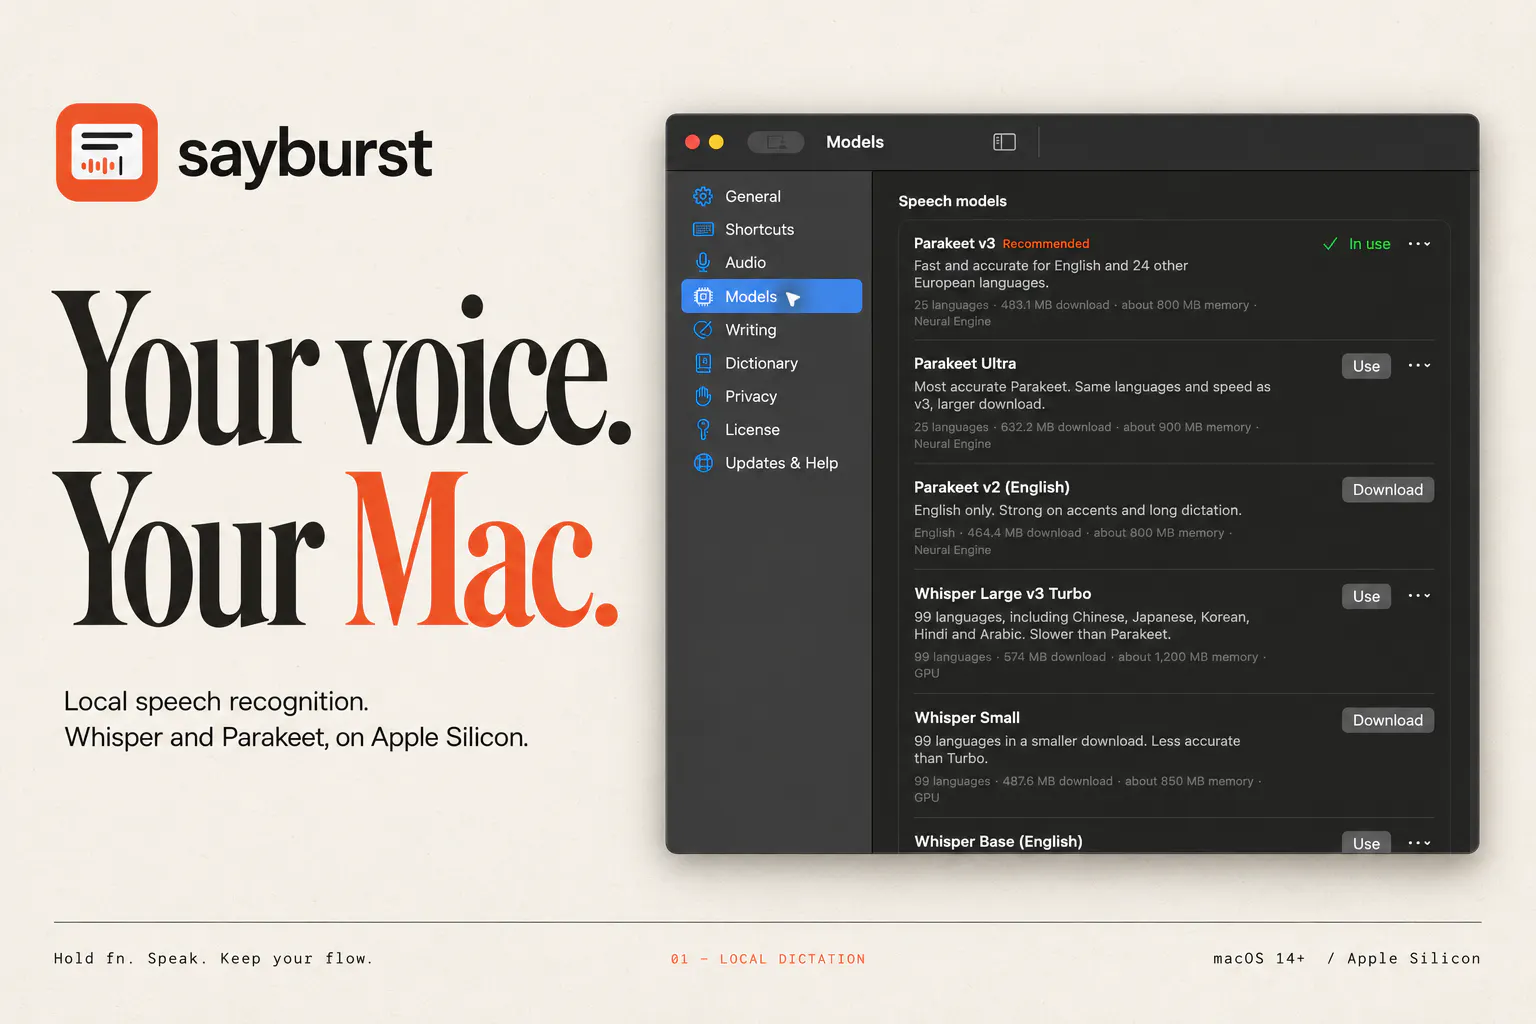Screen dimensions: 1536x1024
Task: Toggle sidebar with the titlebar panel icon
Action: [1004, 142]
